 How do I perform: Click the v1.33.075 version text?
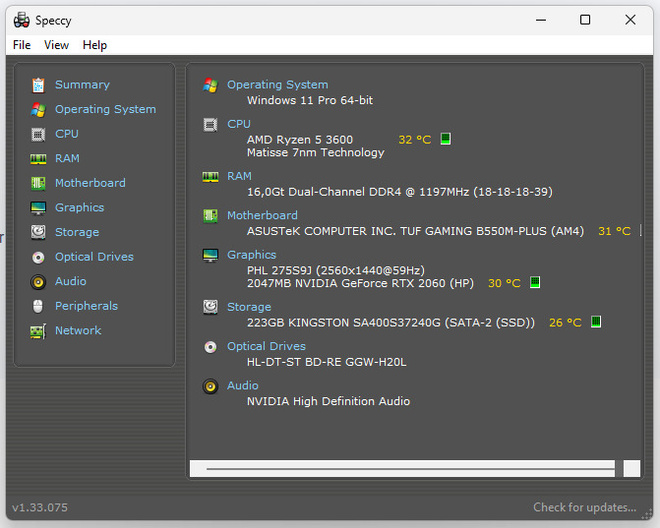coord(40,507)
